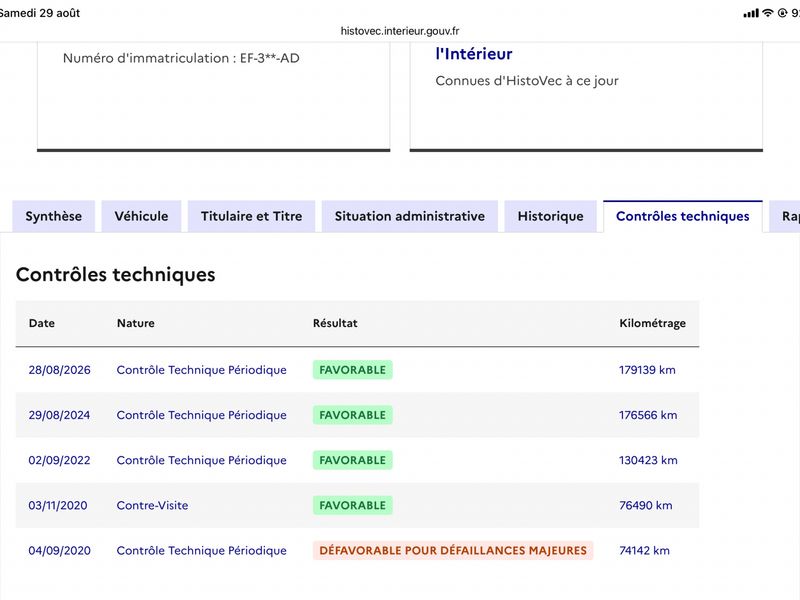Select the Contre-Visite row entry
Screen dimensions: 800x600
point(153,505)
